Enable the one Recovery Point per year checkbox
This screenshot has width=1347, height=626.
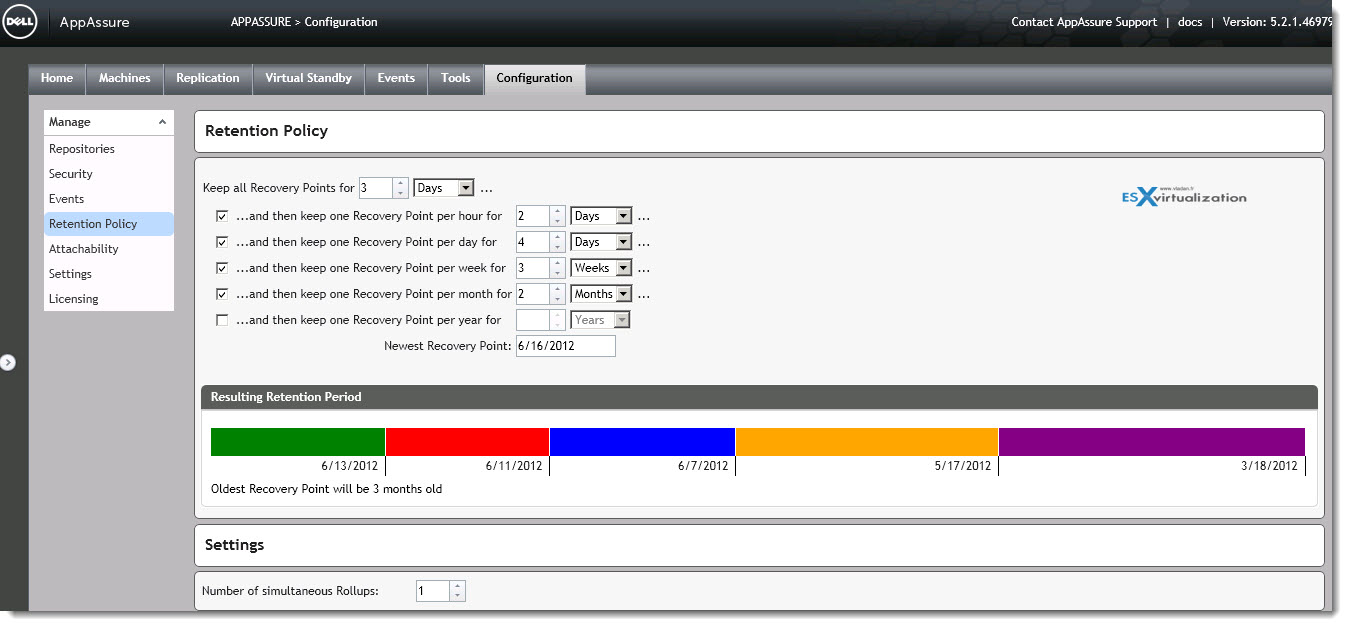pos(222,320)
